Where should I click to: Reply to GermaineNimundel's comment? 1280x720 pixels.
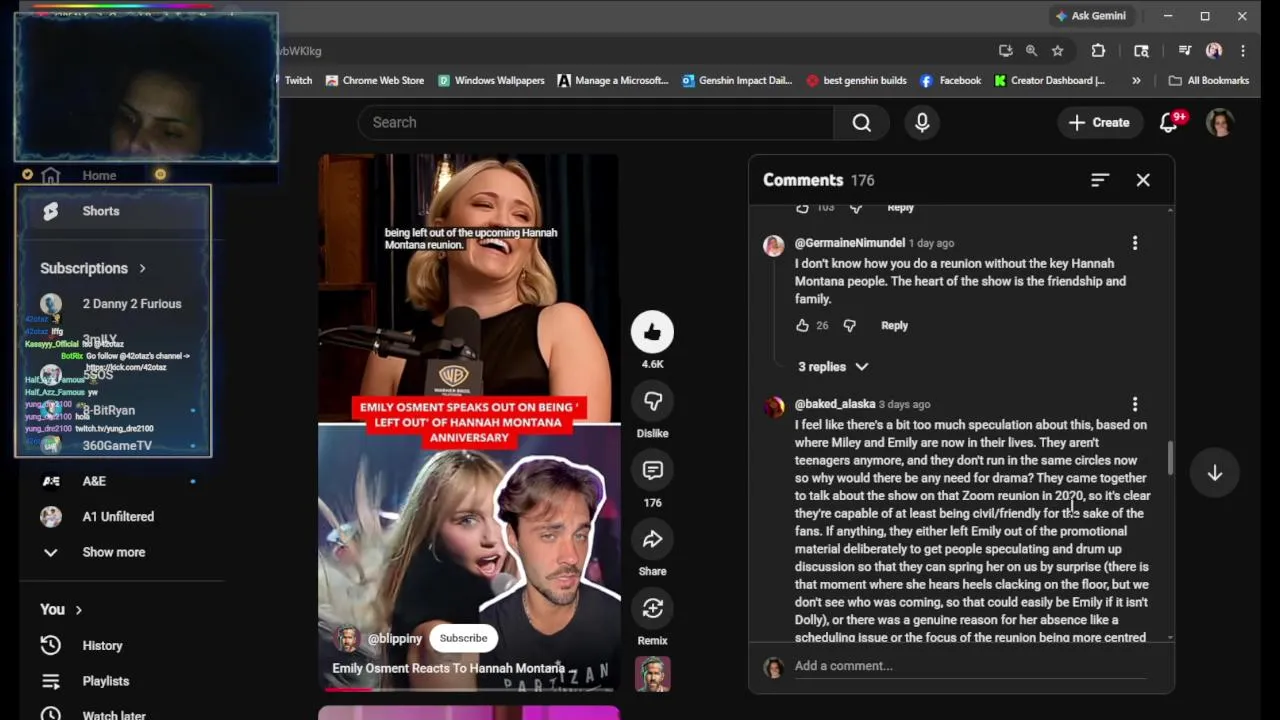point(894,325)
